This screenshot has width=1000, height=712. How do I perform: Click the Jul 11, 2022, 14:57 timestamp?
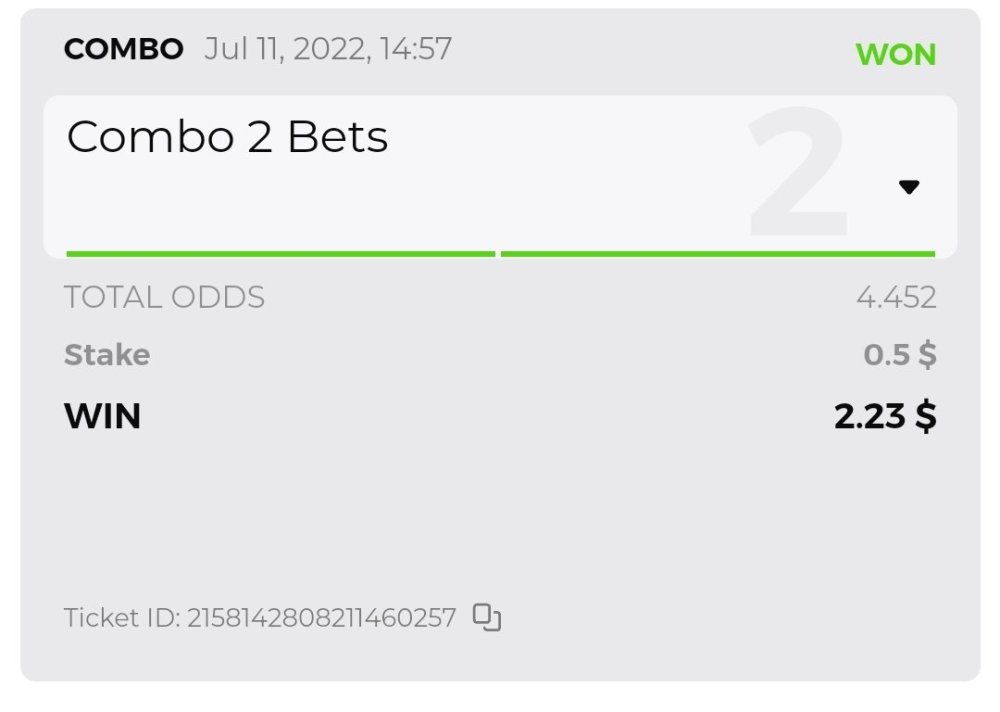click(328, 49)
